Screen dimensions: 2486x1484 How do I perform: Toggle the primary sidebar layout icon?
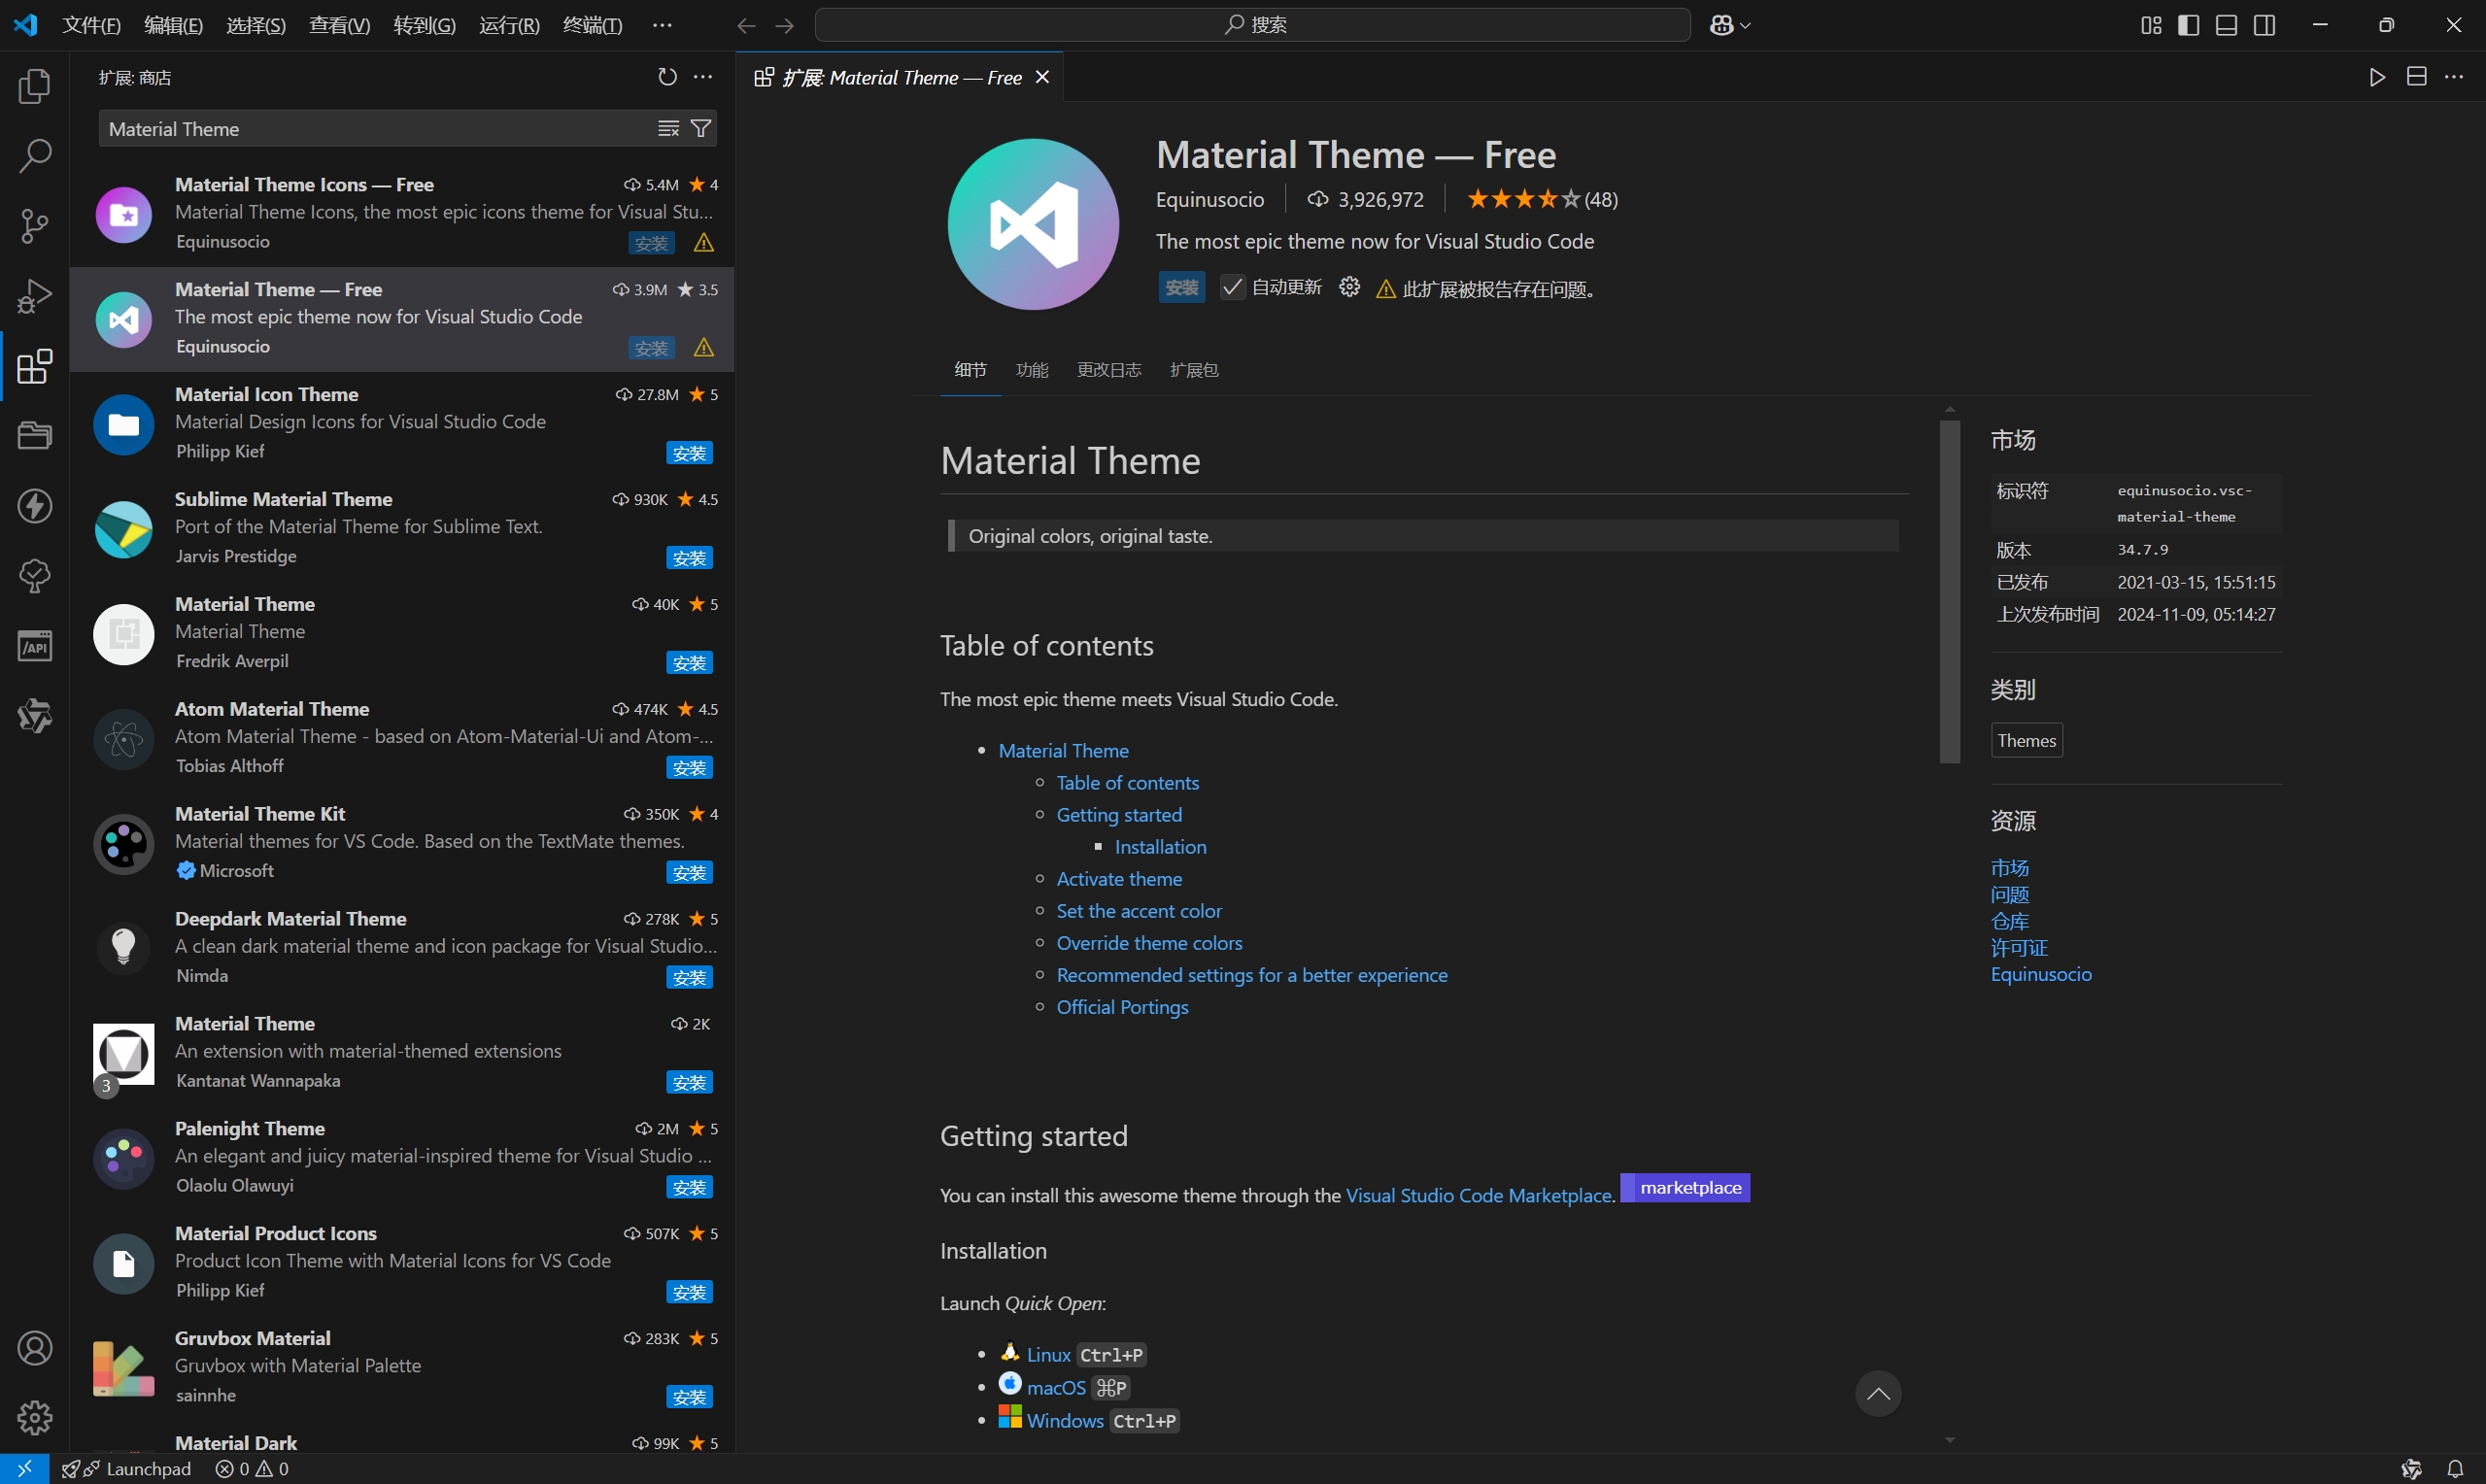point(2188,25)
